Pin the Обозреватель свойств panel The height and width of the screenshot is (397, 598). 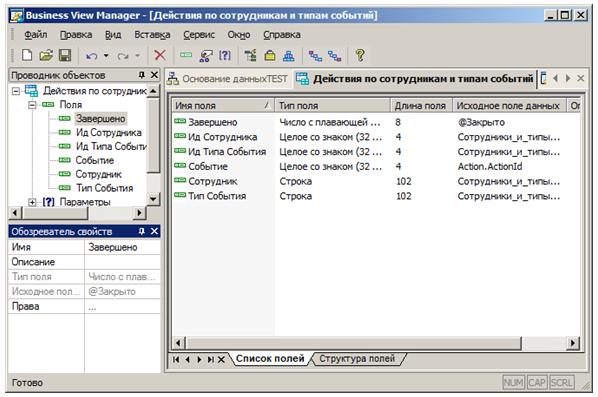click(x=141, y=231)
